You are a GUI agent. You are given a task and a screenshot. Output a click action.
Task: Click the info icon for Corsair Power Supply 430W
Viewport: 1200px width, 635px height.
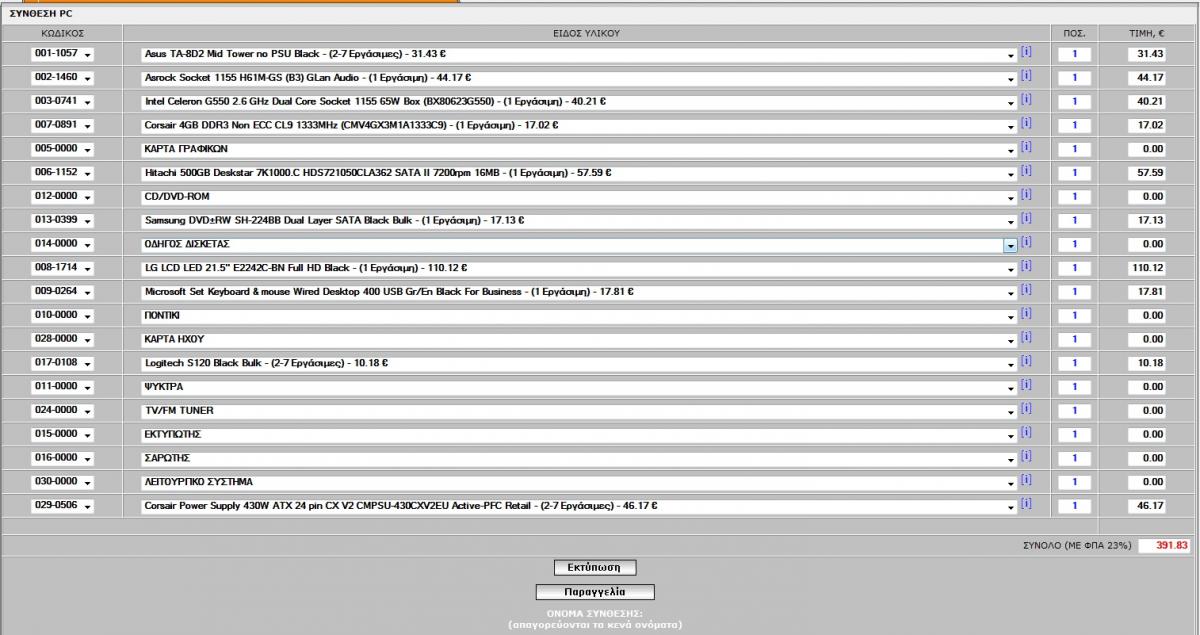click(x=1026, y=505)
